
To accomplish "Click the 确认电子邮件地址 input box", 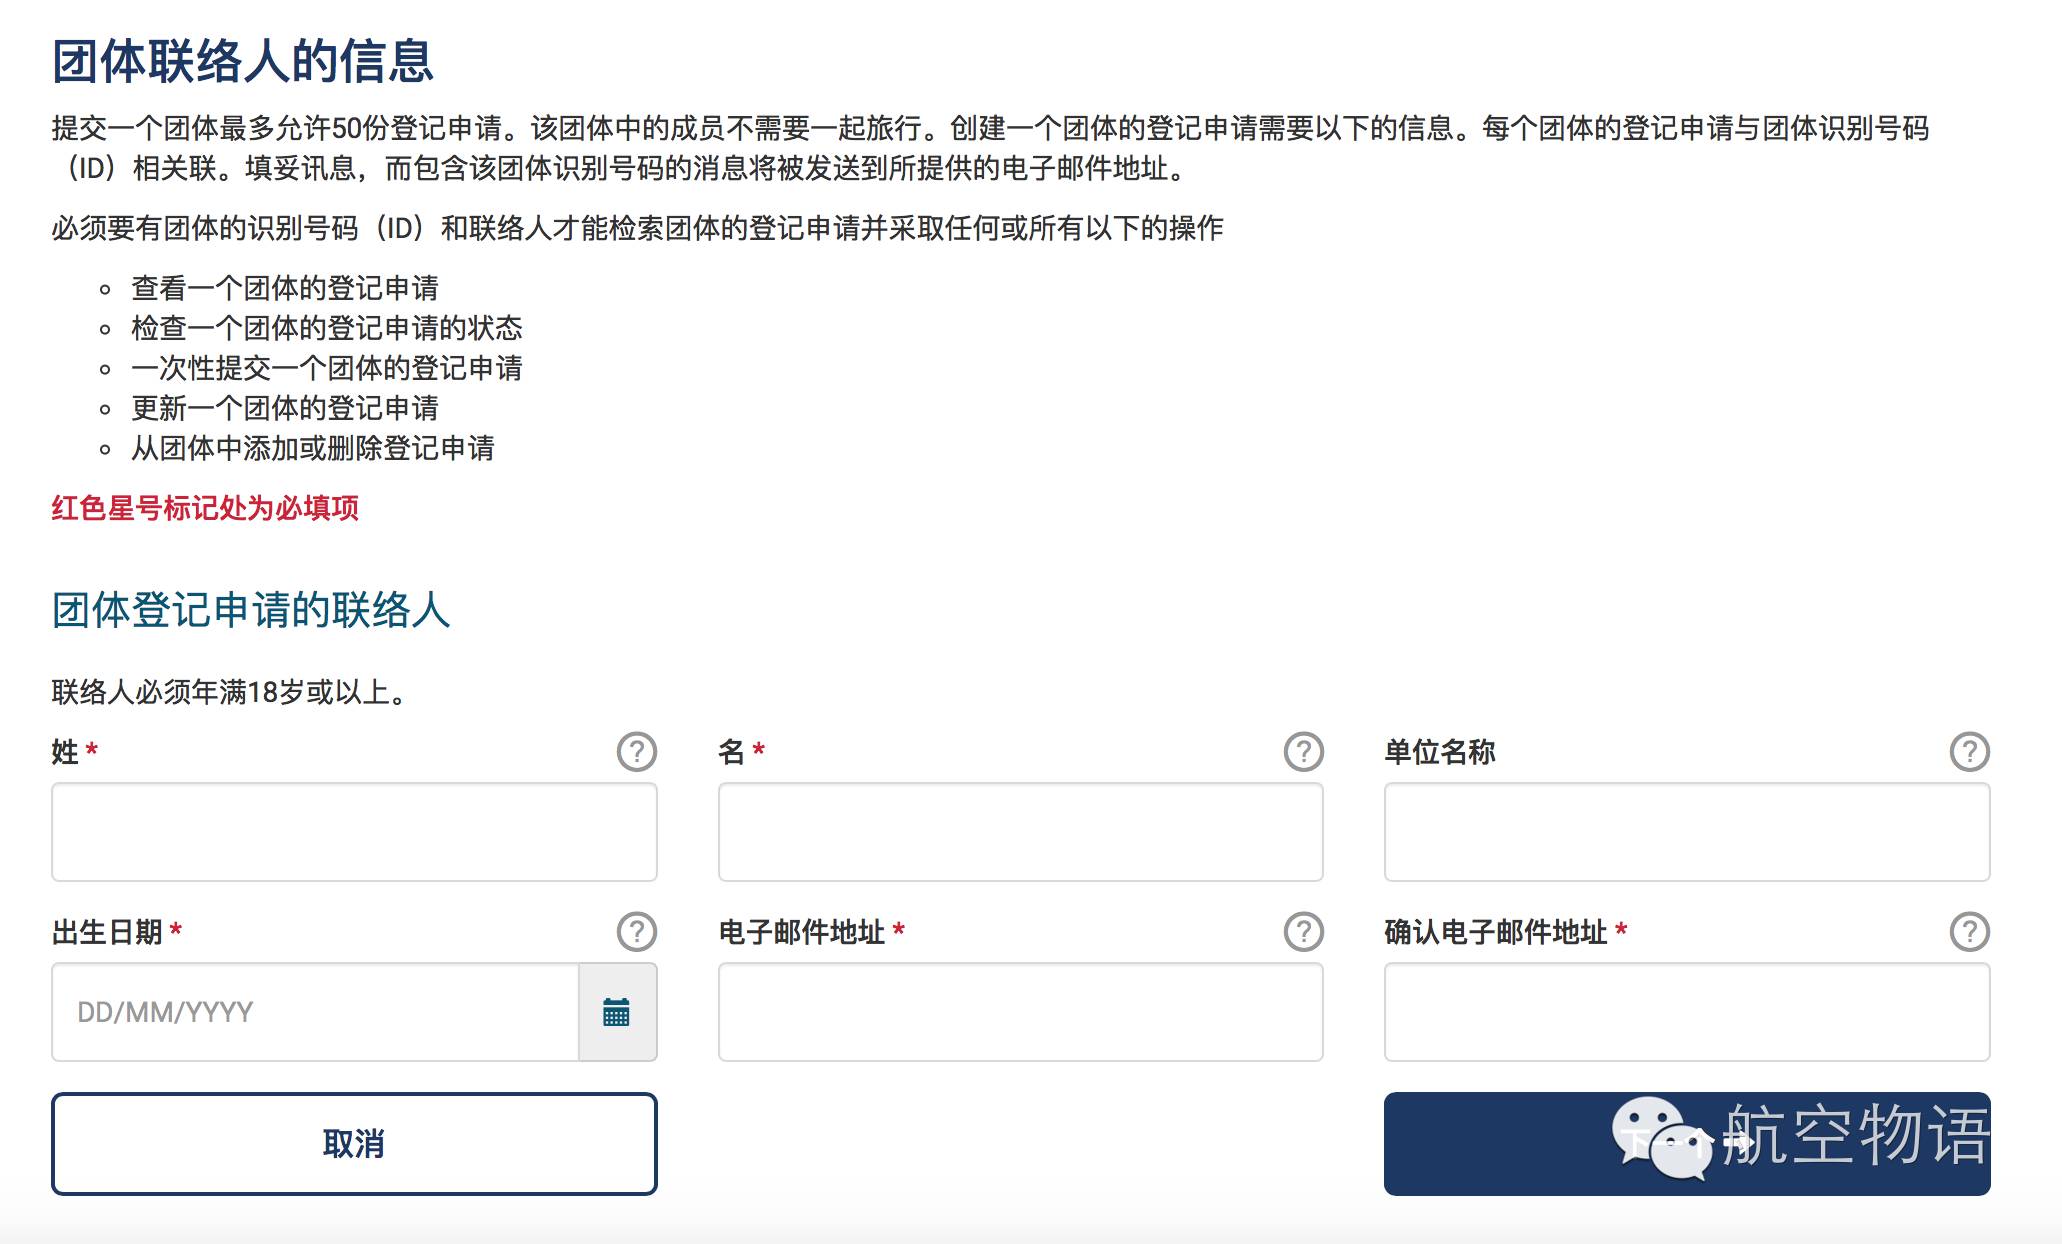I will pyautogui.click(x=1687, y=1012).
